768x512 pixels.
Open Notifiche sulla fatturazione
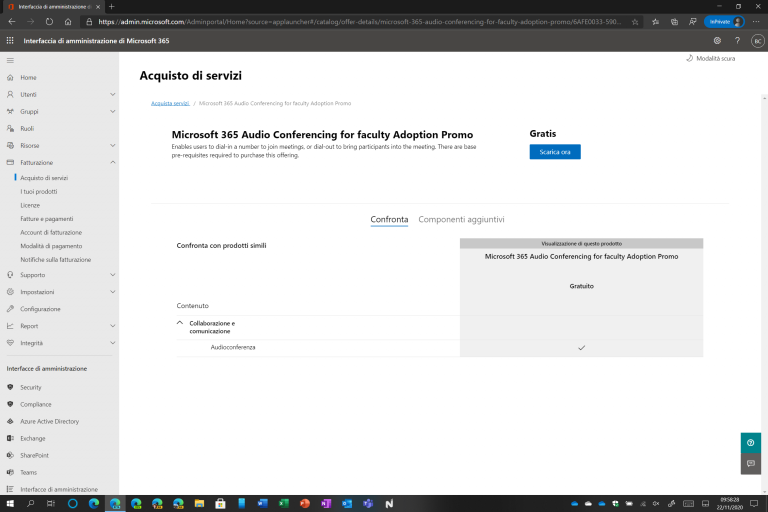[x=55, y=260]
